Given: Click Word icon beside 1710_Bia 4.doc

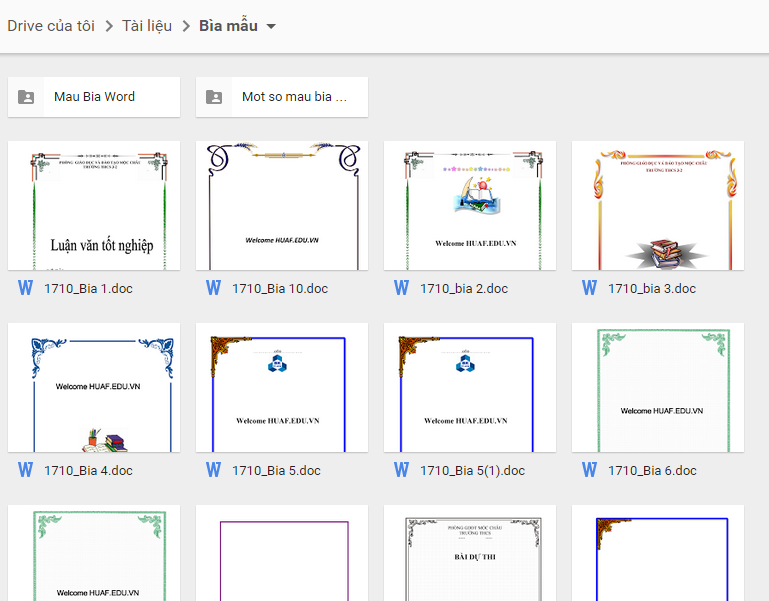Looking at the screenshot, I should tap(26, 470).
